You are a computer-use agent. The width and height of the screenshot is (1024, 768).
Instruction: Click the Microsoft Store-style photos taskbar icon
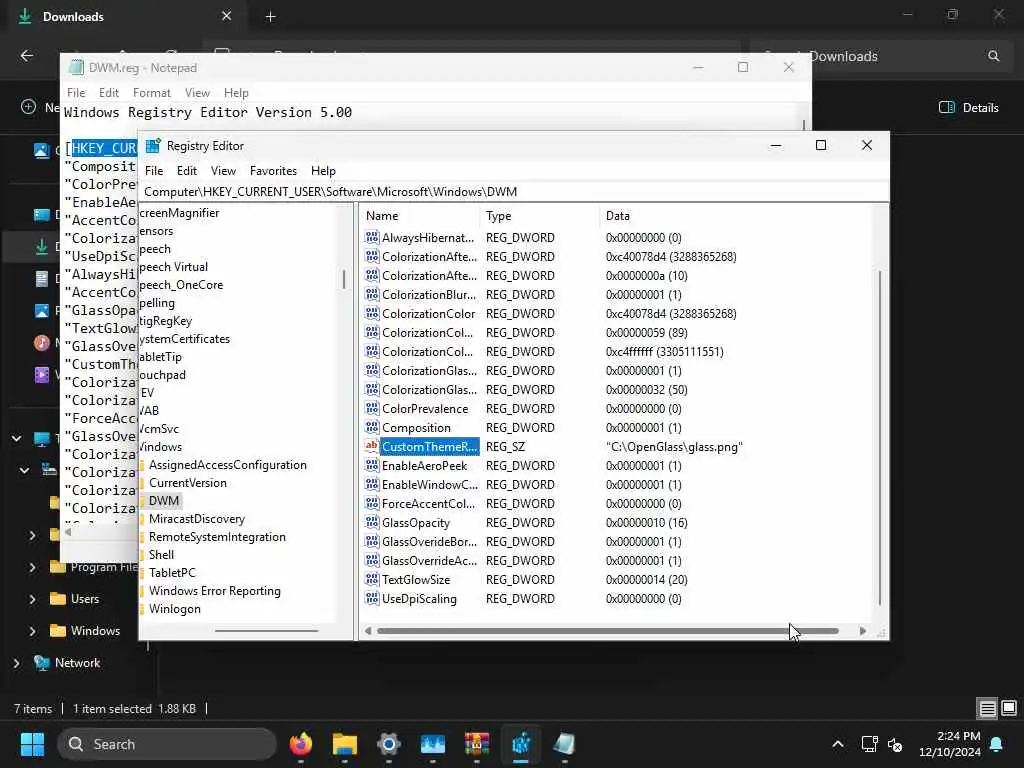tap(432, 744)
